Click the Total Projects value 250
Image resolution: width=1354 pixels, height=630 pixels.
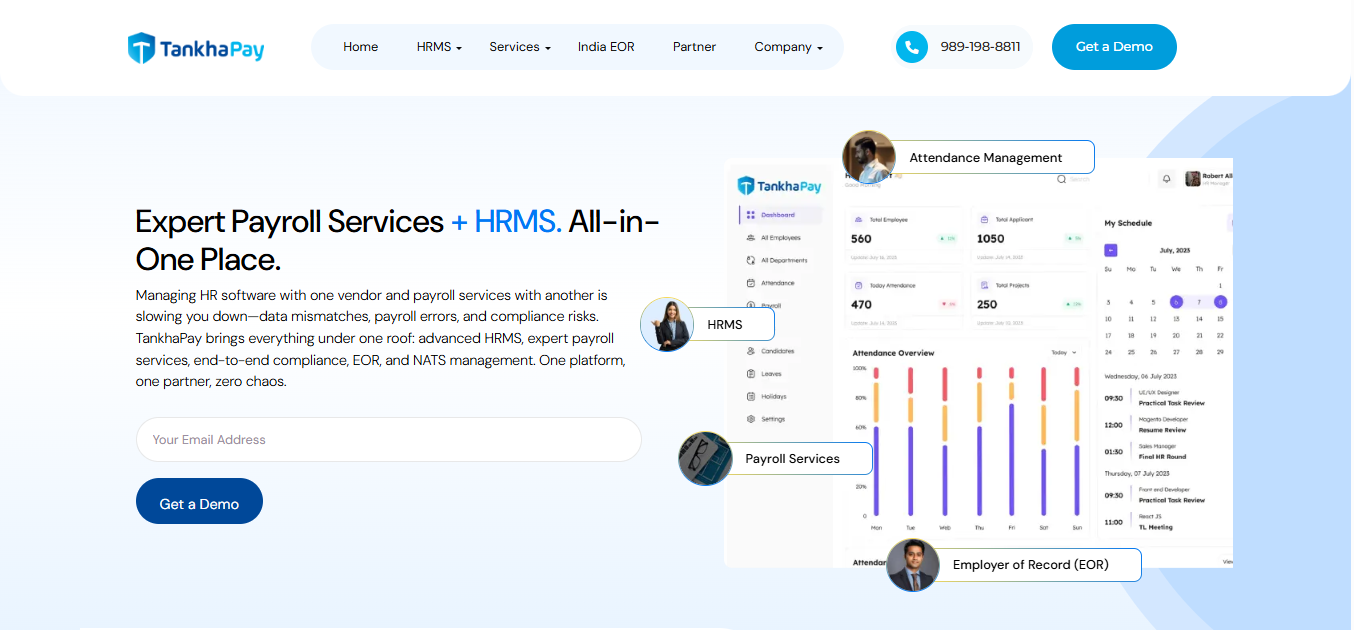(987, 305)
